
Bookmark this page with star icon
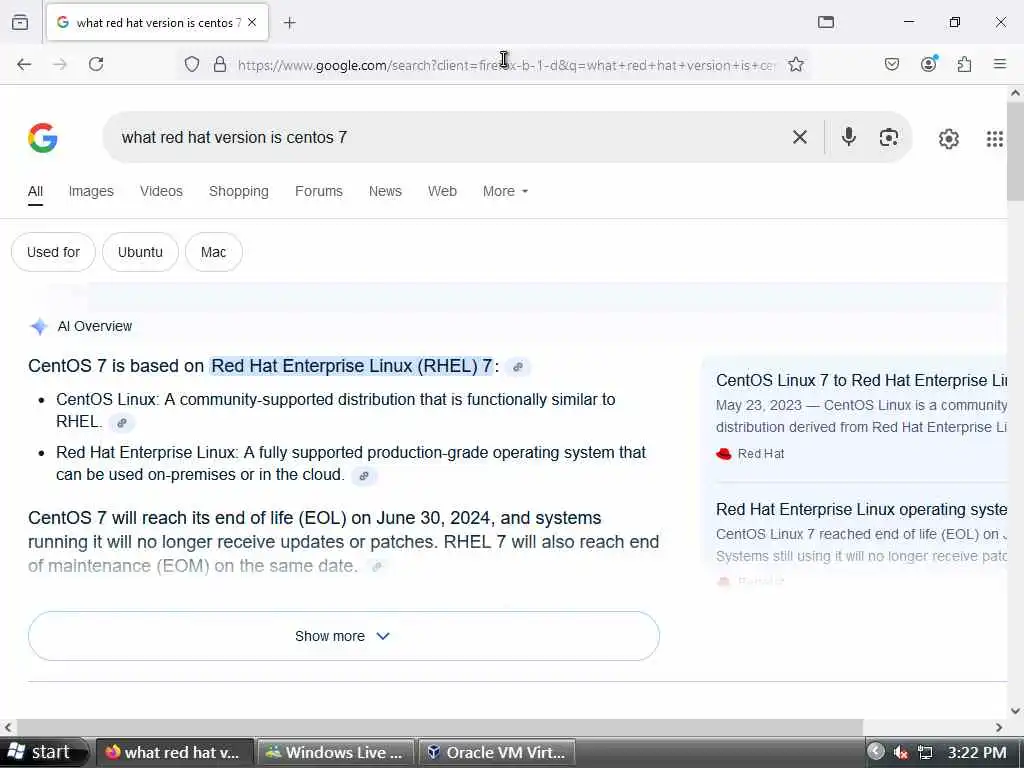(x=795, y=64)
